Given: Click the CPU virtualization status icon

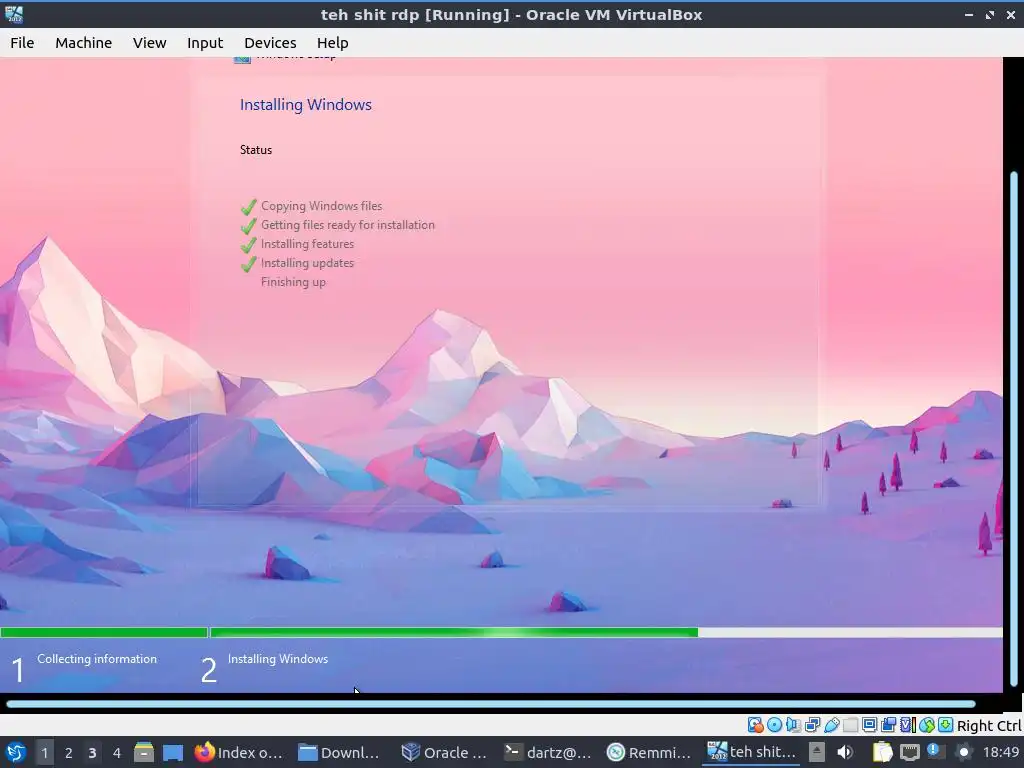Looking at the screenshot, I should [908, 725].
